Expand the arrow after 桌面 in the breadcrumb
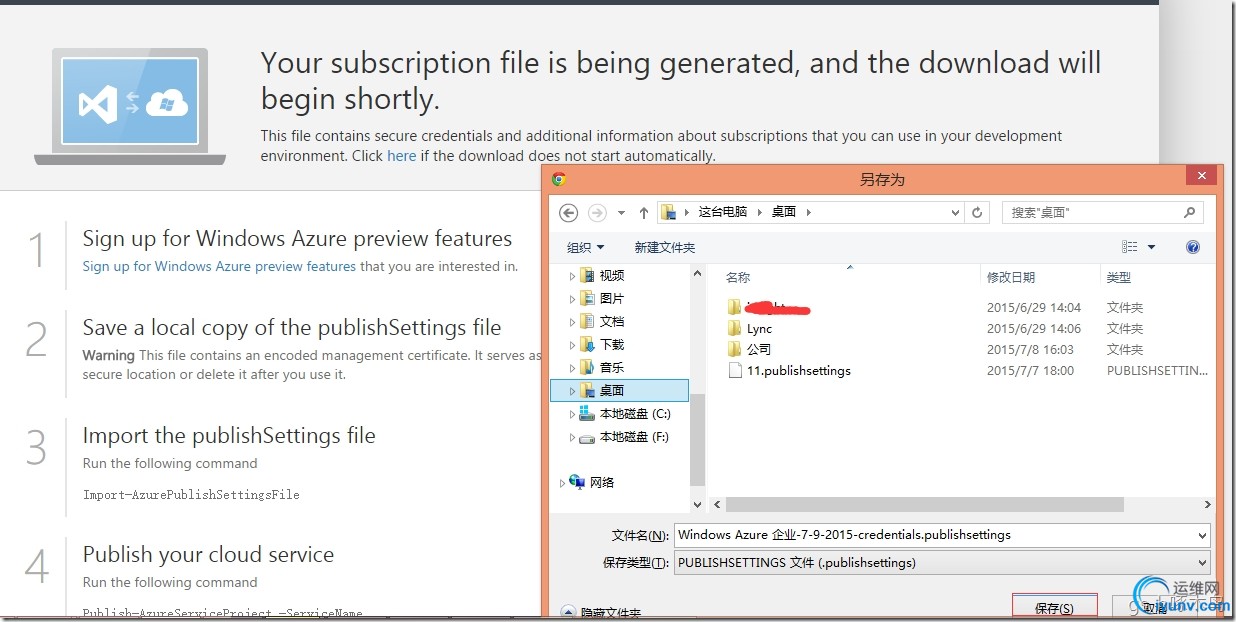The image size is (1236, 622). click(808, 212)
